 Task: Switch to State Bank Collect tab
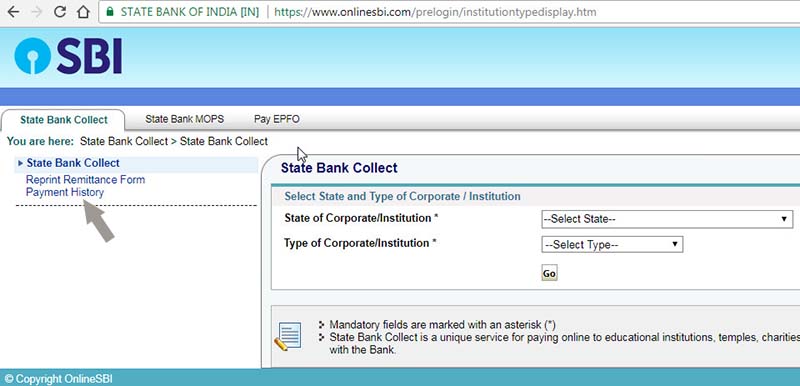pos(64,120)
